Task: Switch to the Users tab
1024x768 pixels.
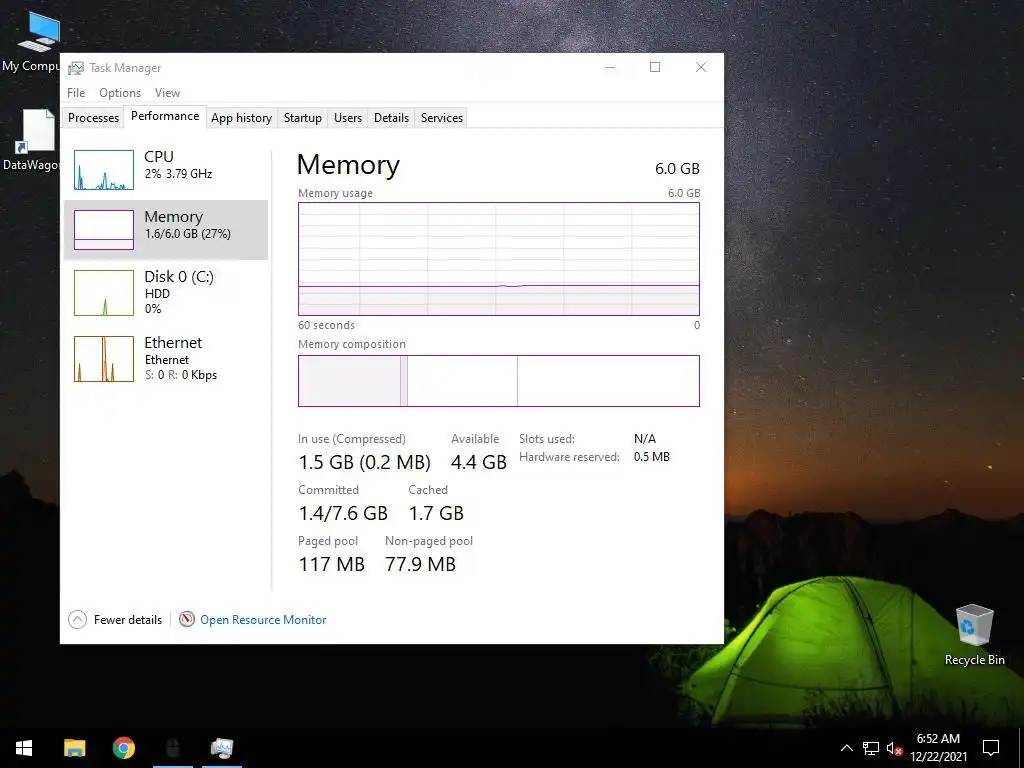Action: (x=347, y=118)
